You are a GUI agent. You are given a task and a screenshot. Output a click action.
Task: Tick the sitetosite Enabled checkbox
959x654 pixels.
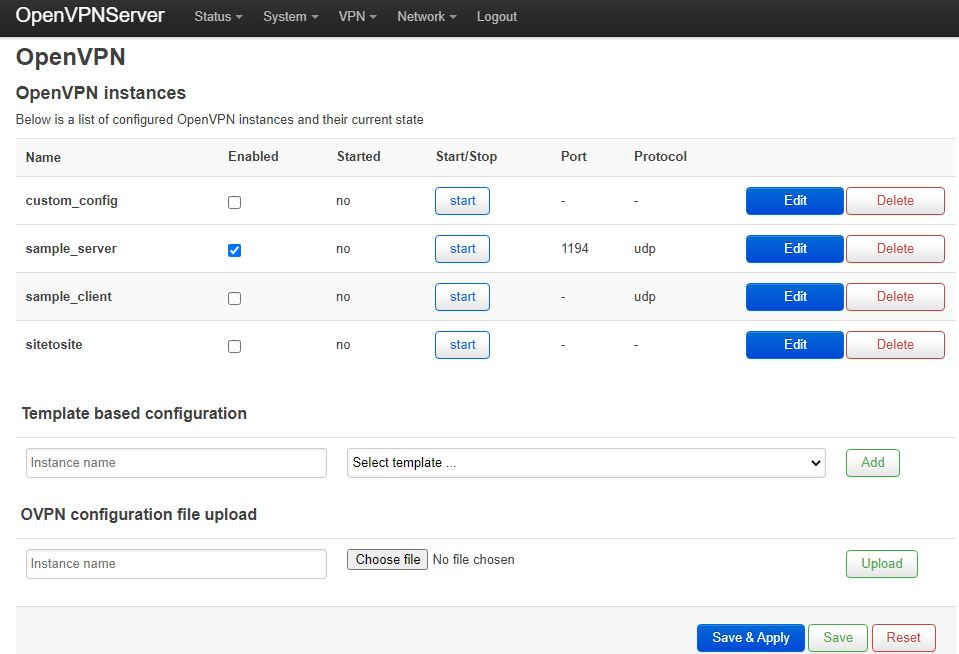[234, 346]
